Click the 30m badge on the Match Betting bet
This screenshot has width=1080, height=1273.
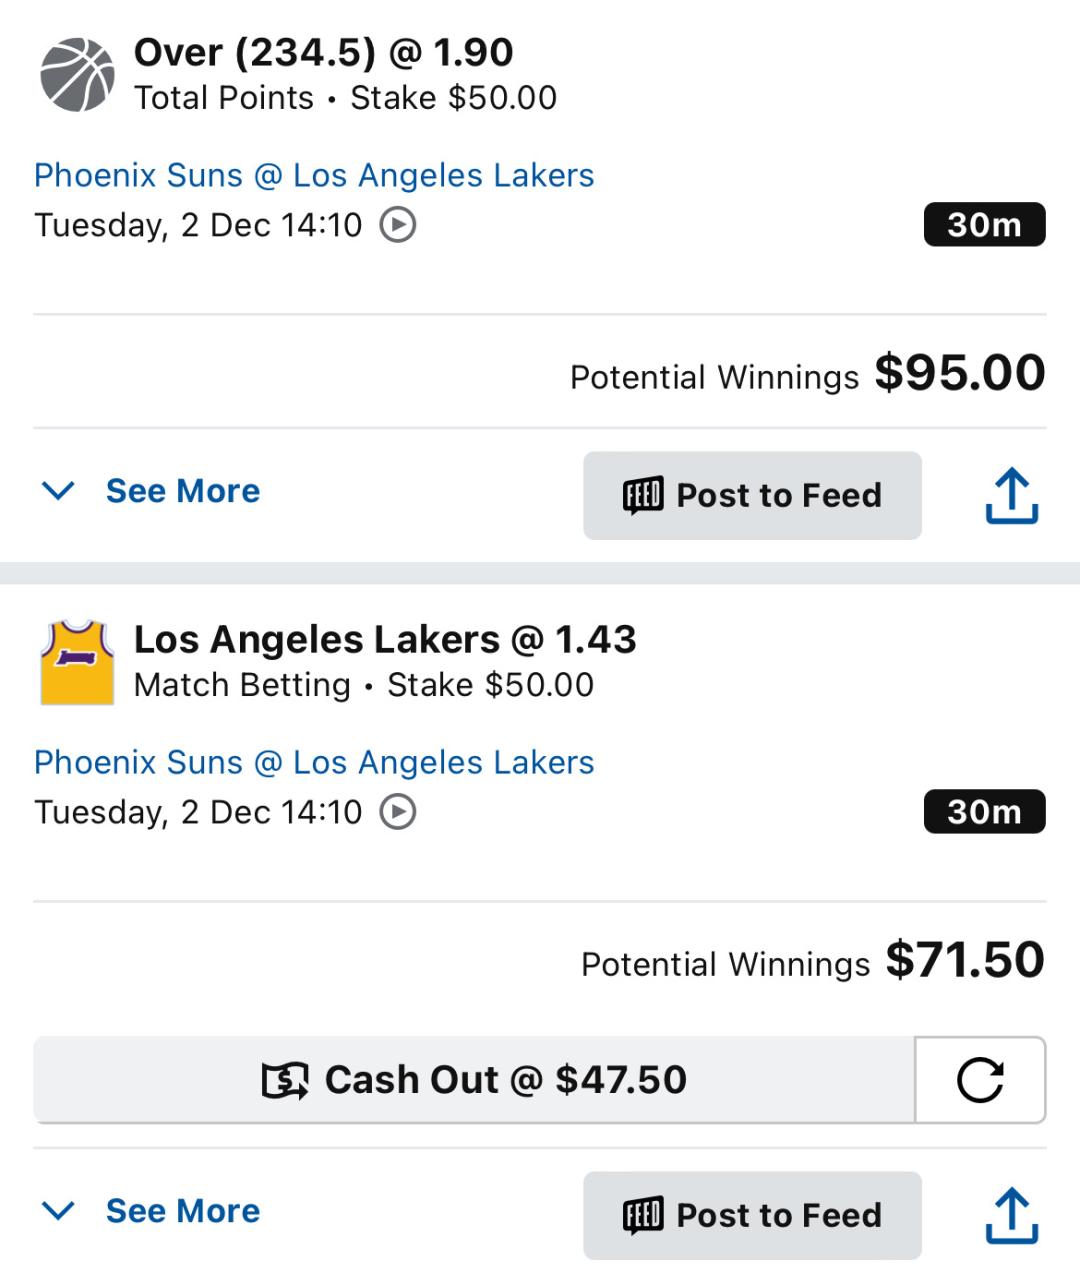tap(984, 812)
